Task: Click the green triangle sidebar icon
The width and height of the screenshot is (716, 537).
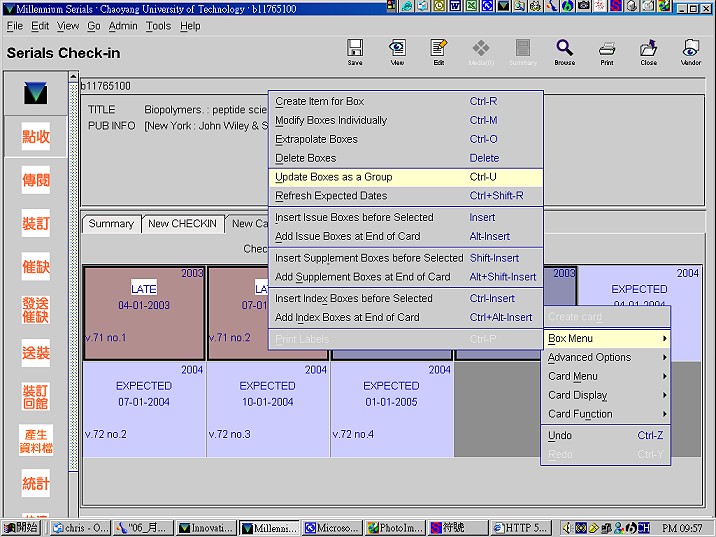Action: (36, 94)
